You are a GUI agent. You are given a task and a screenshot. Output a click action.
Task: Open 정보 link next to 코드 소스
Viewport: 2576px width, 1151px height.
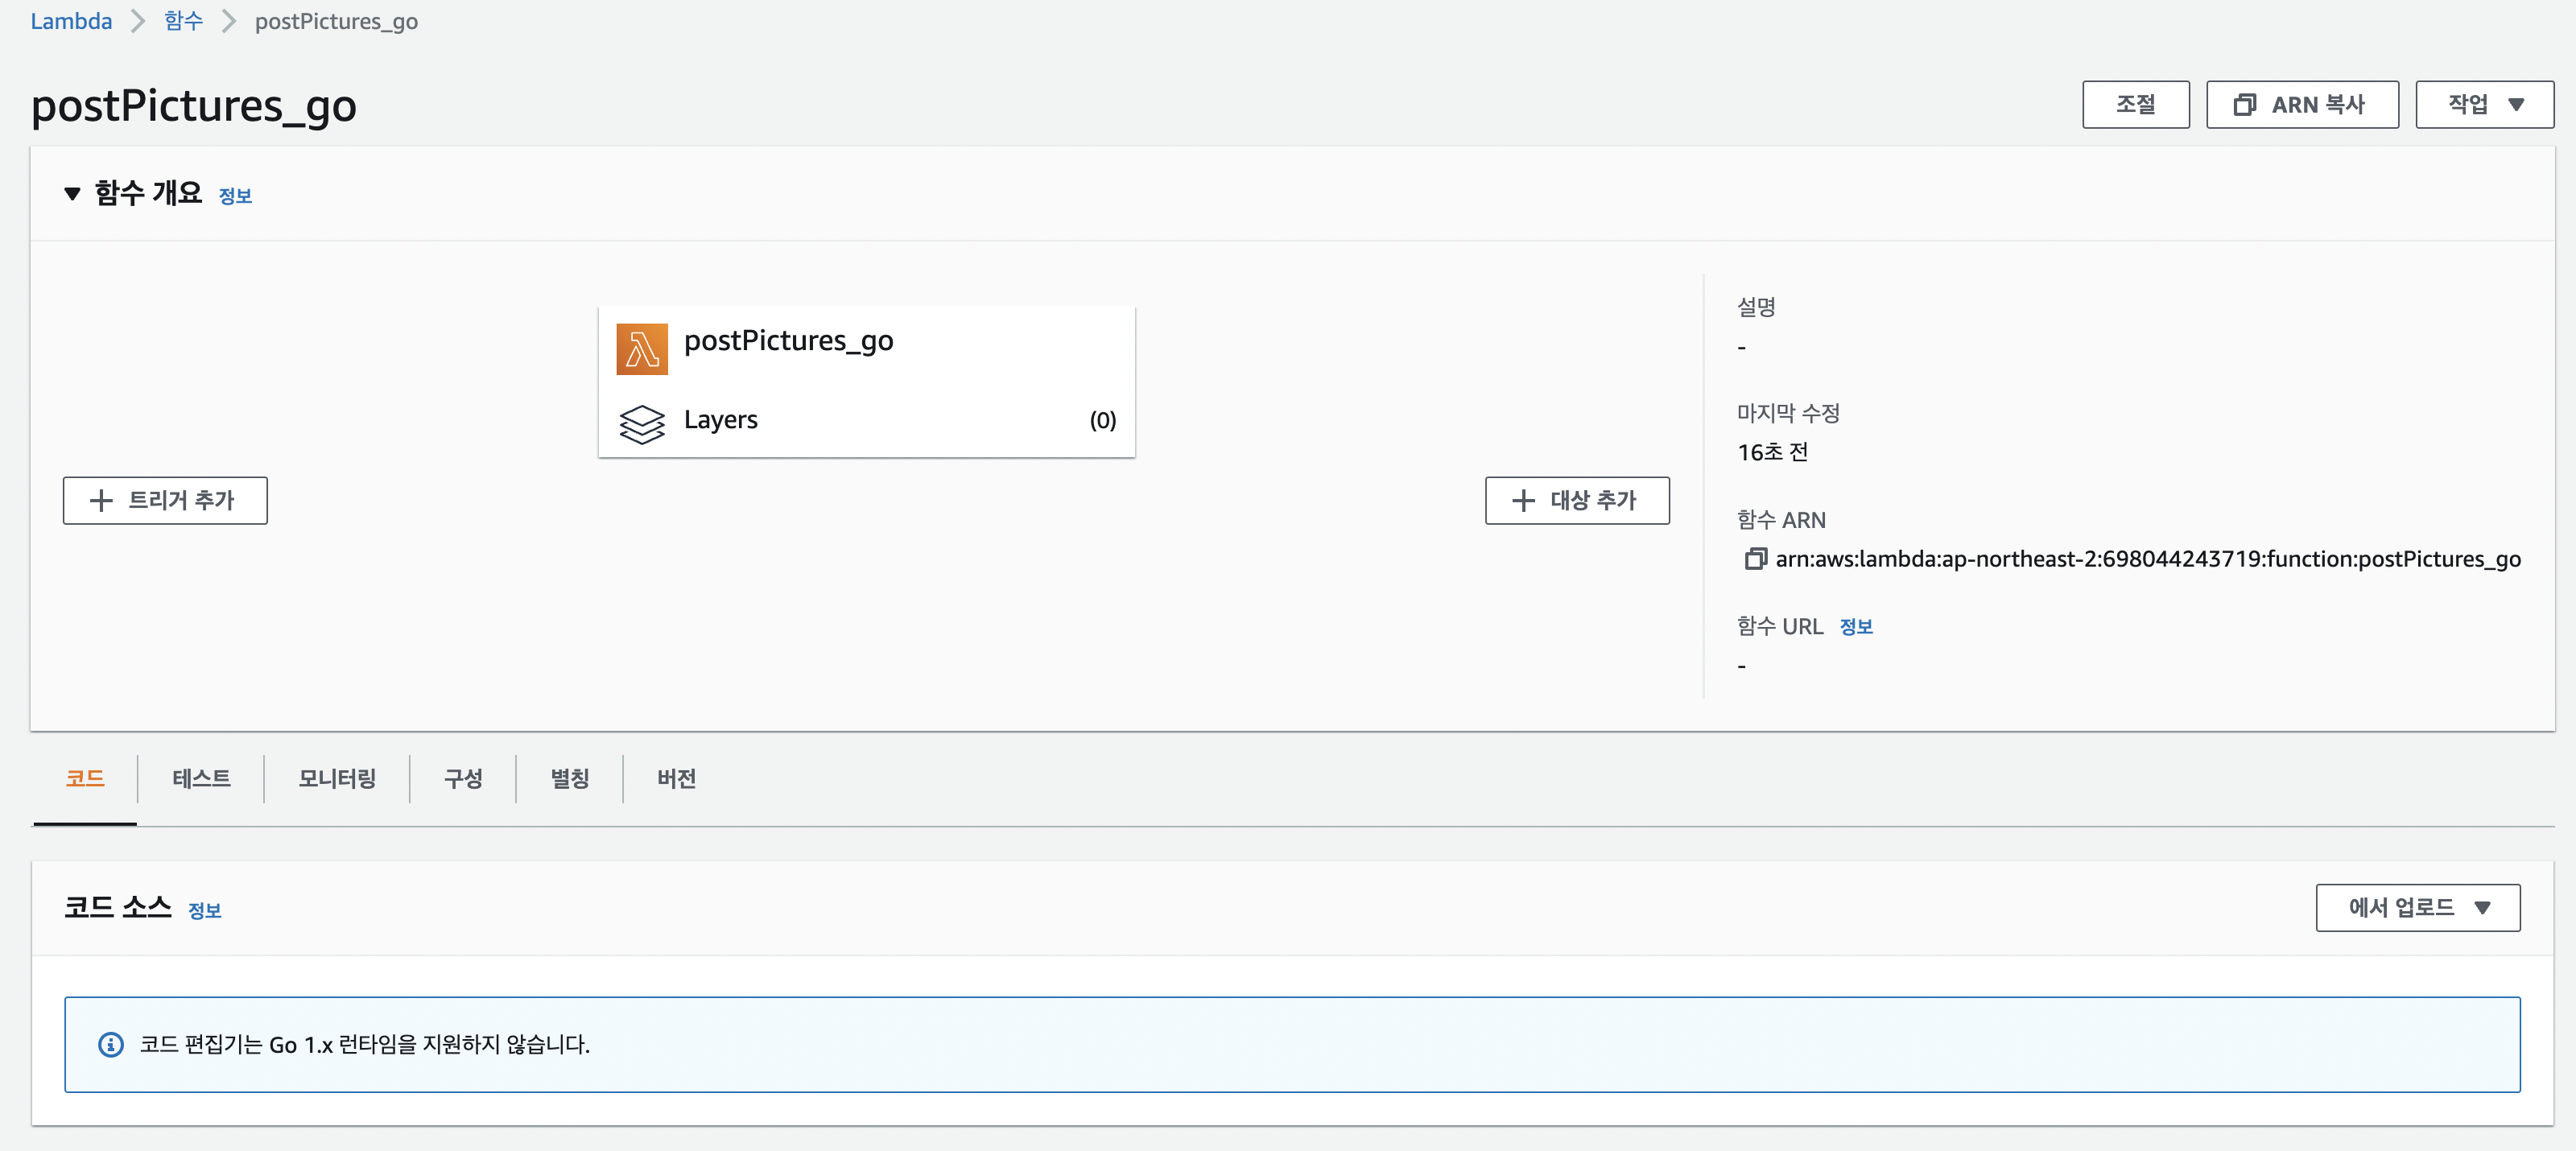tap(205, 911)
